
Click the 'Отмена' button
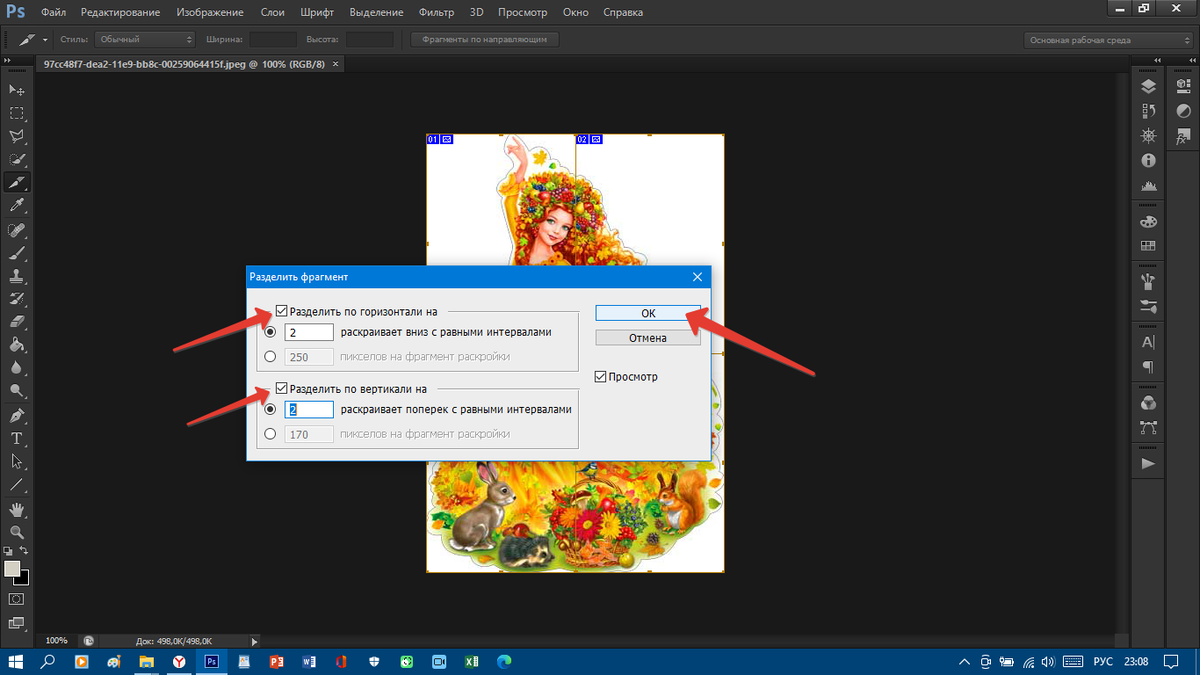click(x=648, y=338)
